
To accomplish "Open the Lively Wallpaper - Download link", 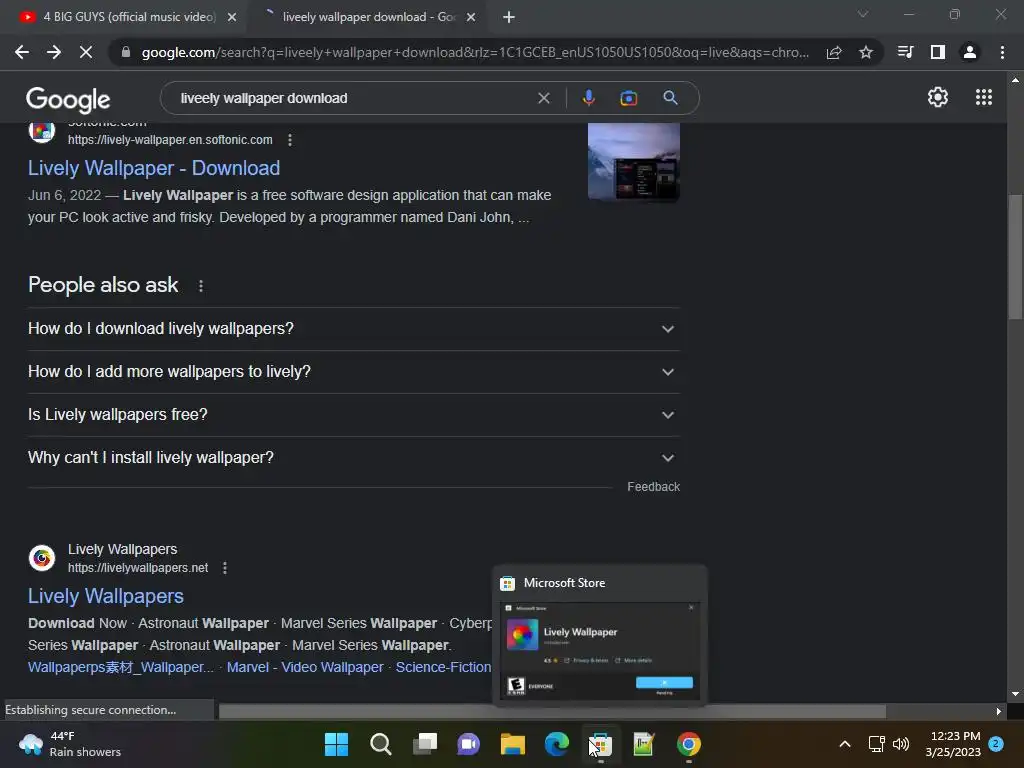I will [x=153, y=168].
